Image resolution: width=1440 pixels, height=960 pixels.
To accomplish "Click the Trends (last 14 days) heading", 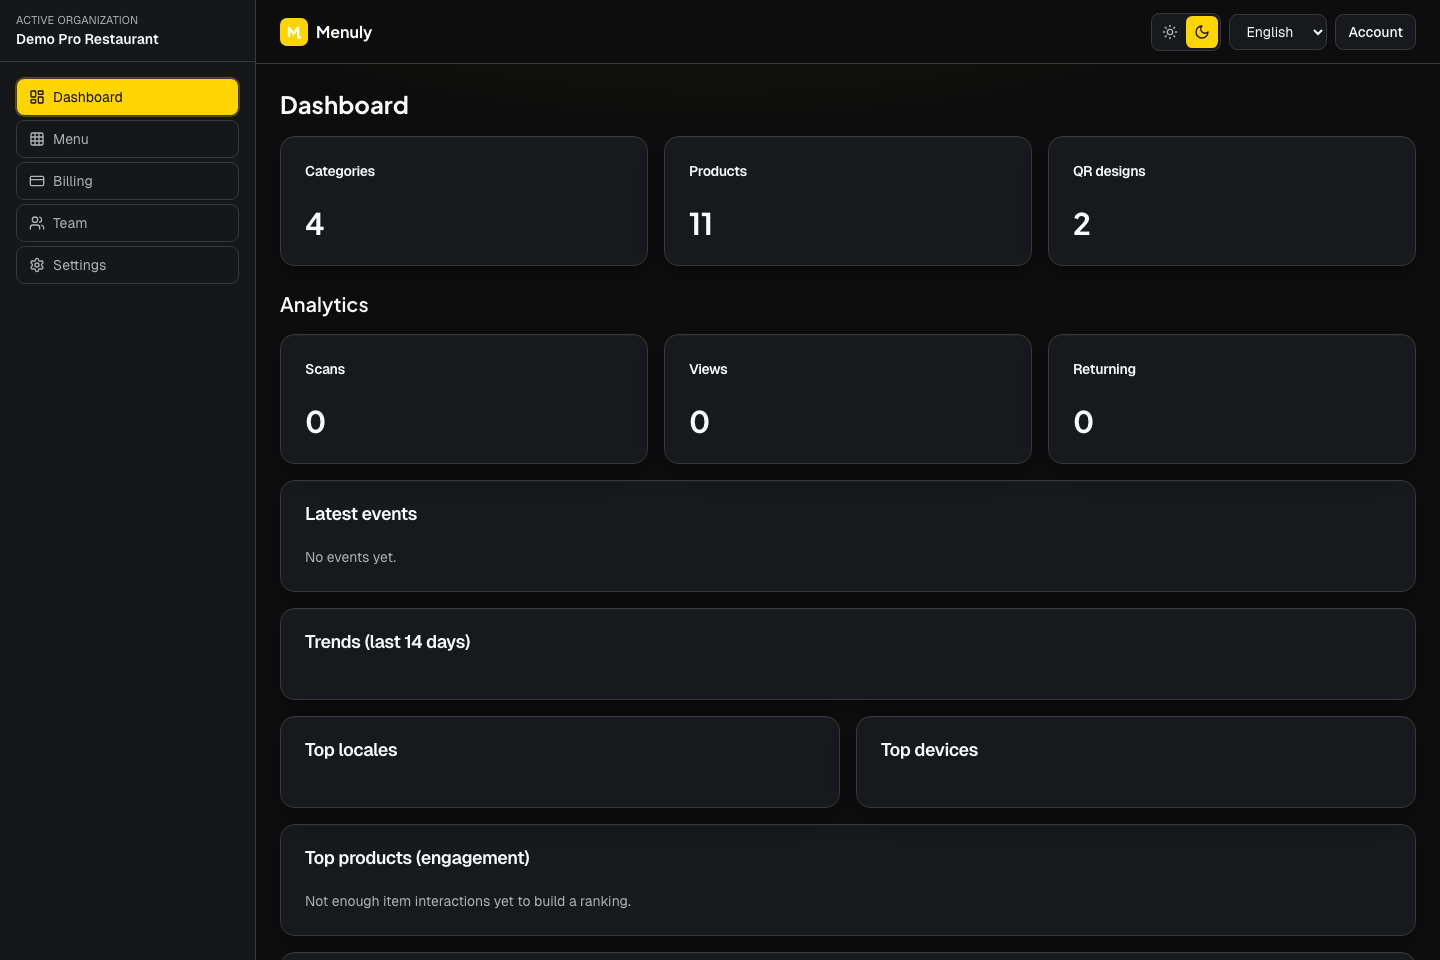I will (388, 642).
